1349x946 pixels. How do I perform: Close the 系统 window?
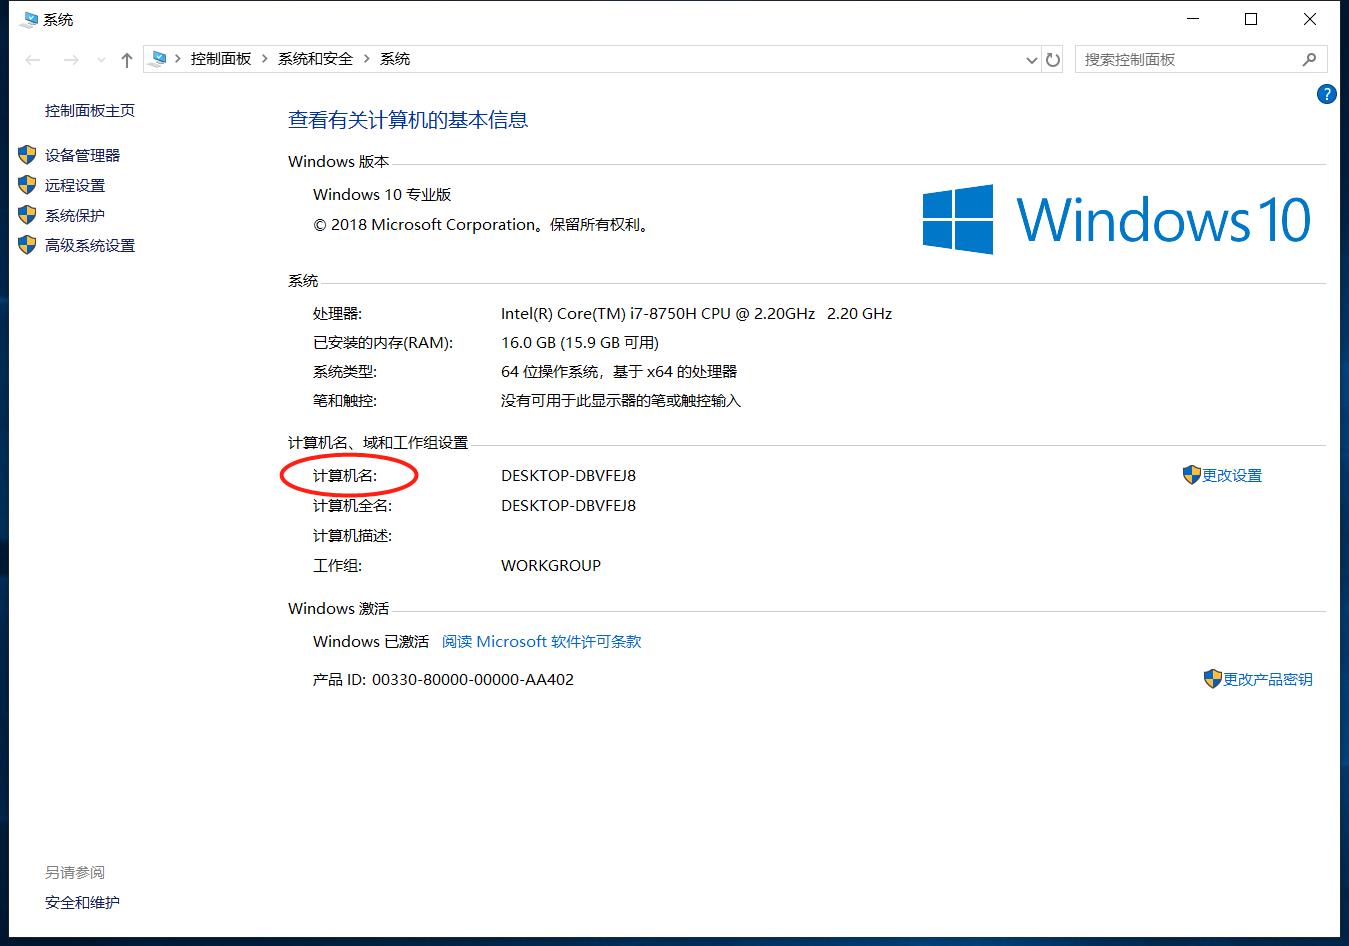click(x=1310, y=19)
